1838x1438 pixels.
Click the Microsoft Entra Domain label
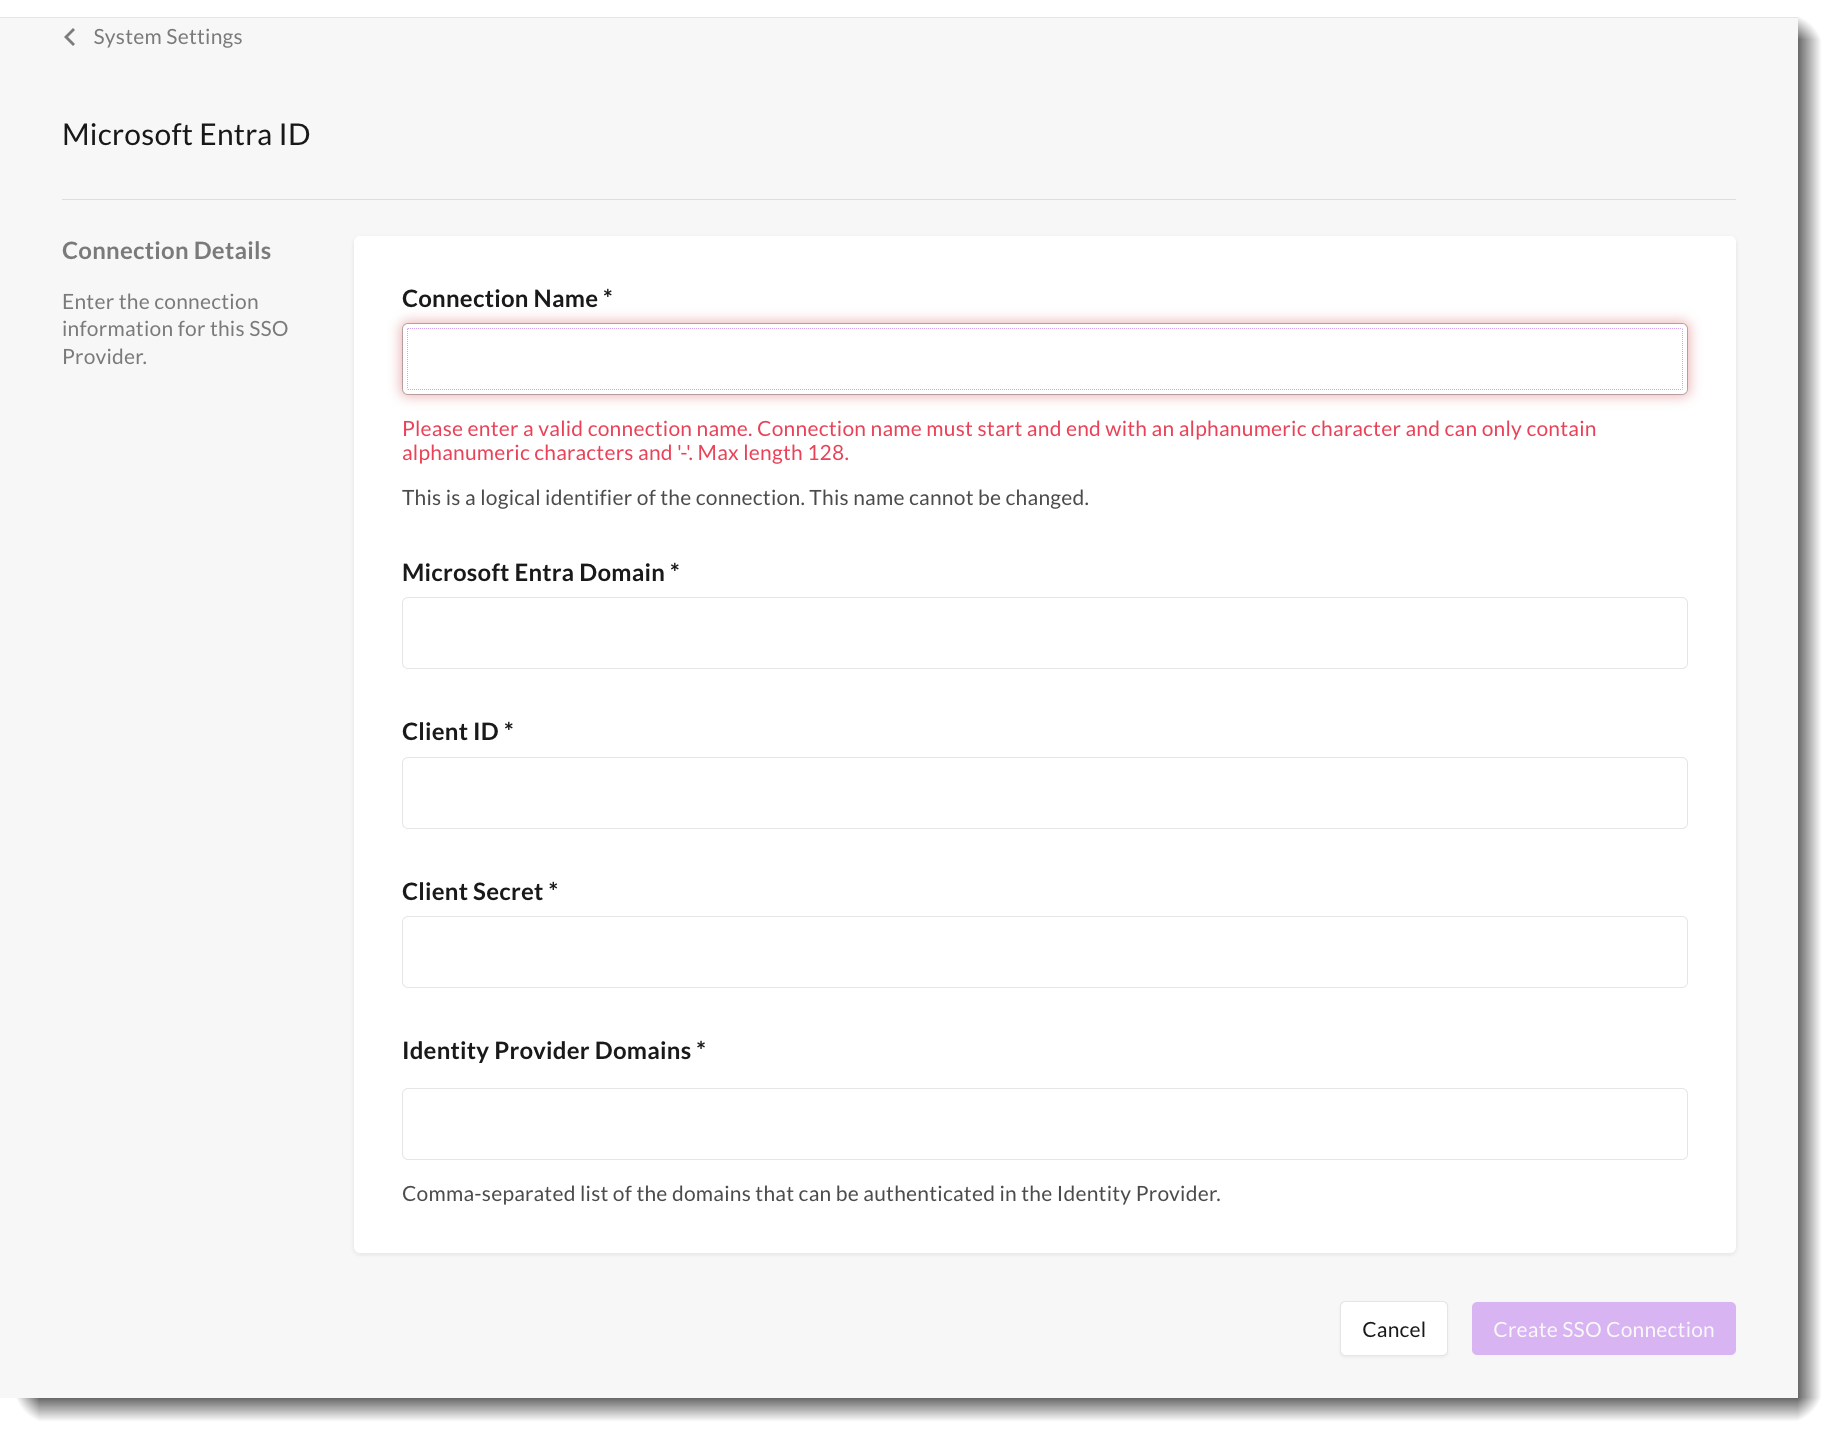pyautogui.click(x=533, y=573)
